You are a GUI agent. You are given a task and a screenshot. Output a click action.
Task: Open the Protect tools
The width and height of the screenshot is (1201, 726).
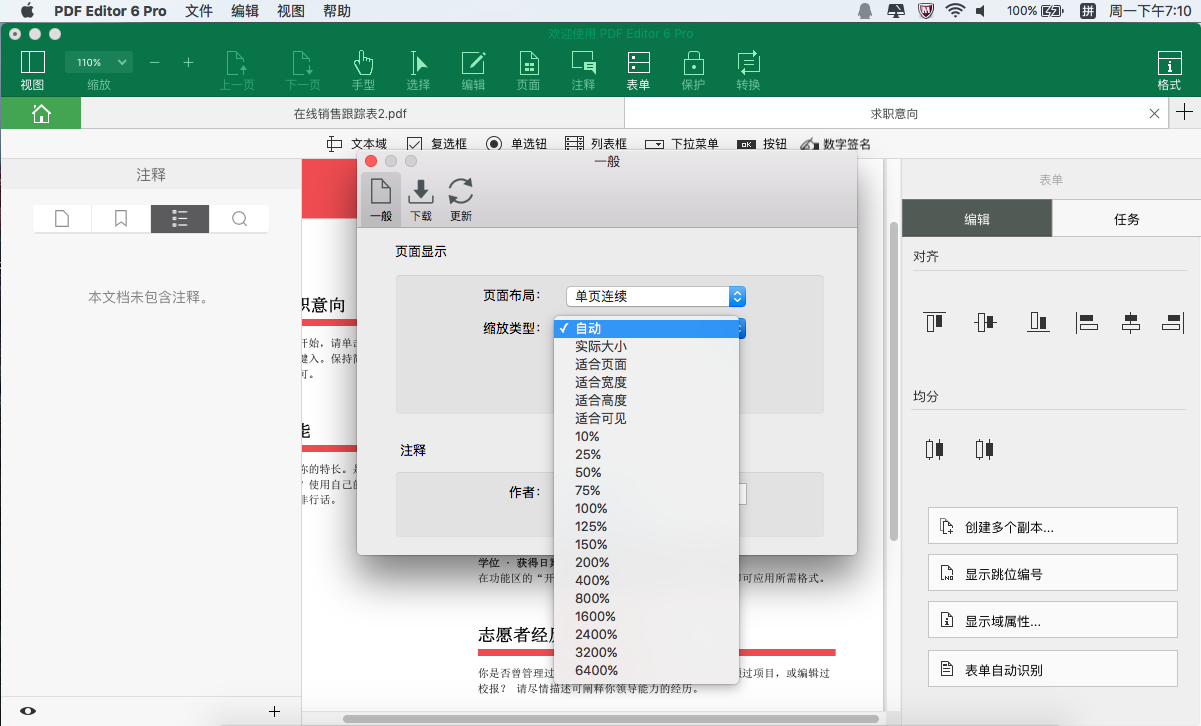[693, 68]
